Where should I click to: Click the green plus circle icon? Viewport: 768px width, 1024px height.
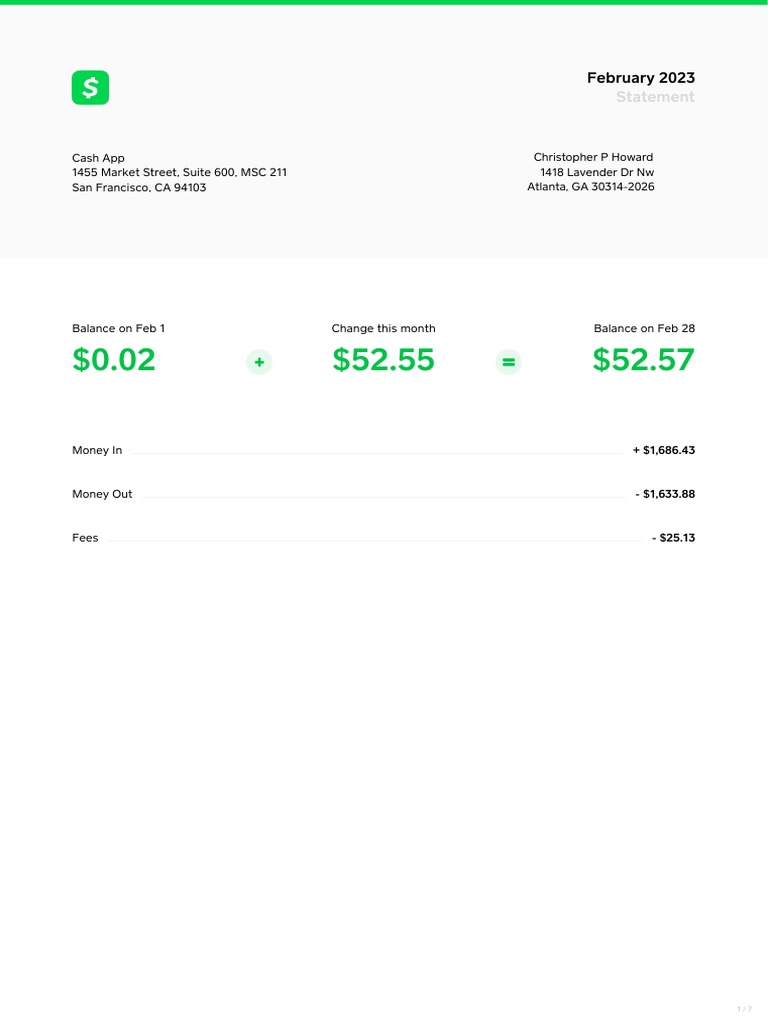click(259, 362)
